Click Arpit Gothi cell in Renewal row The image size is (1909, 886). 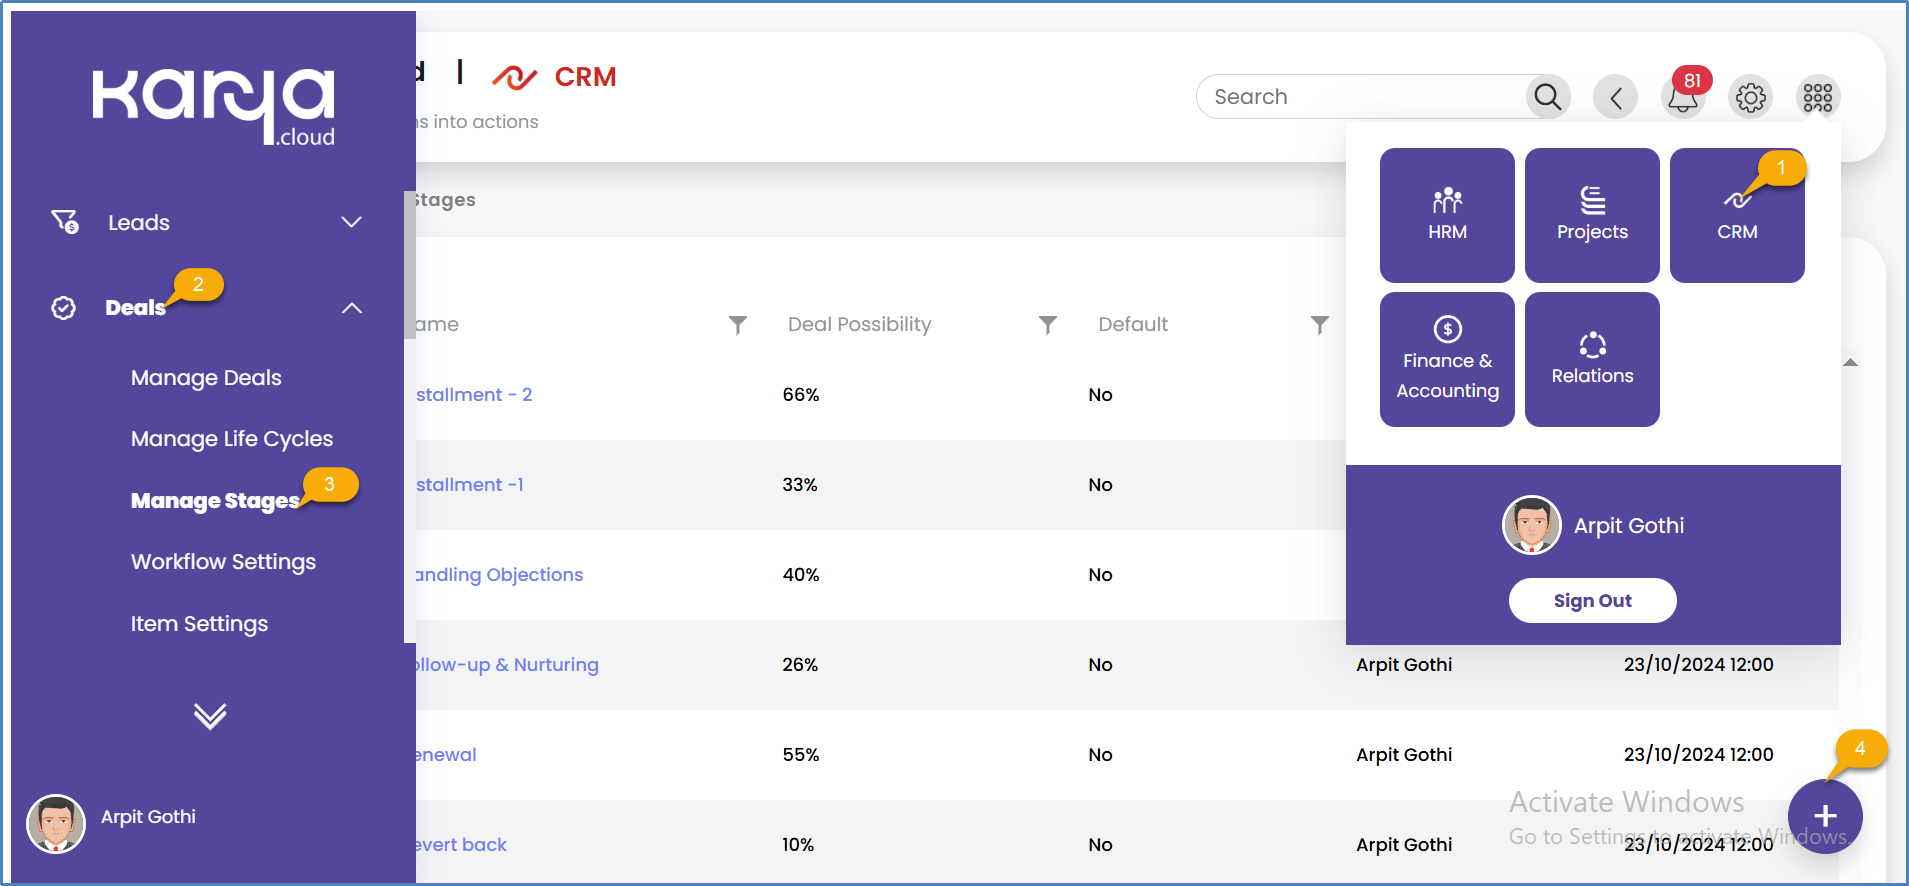click(x=1404, y=755)
